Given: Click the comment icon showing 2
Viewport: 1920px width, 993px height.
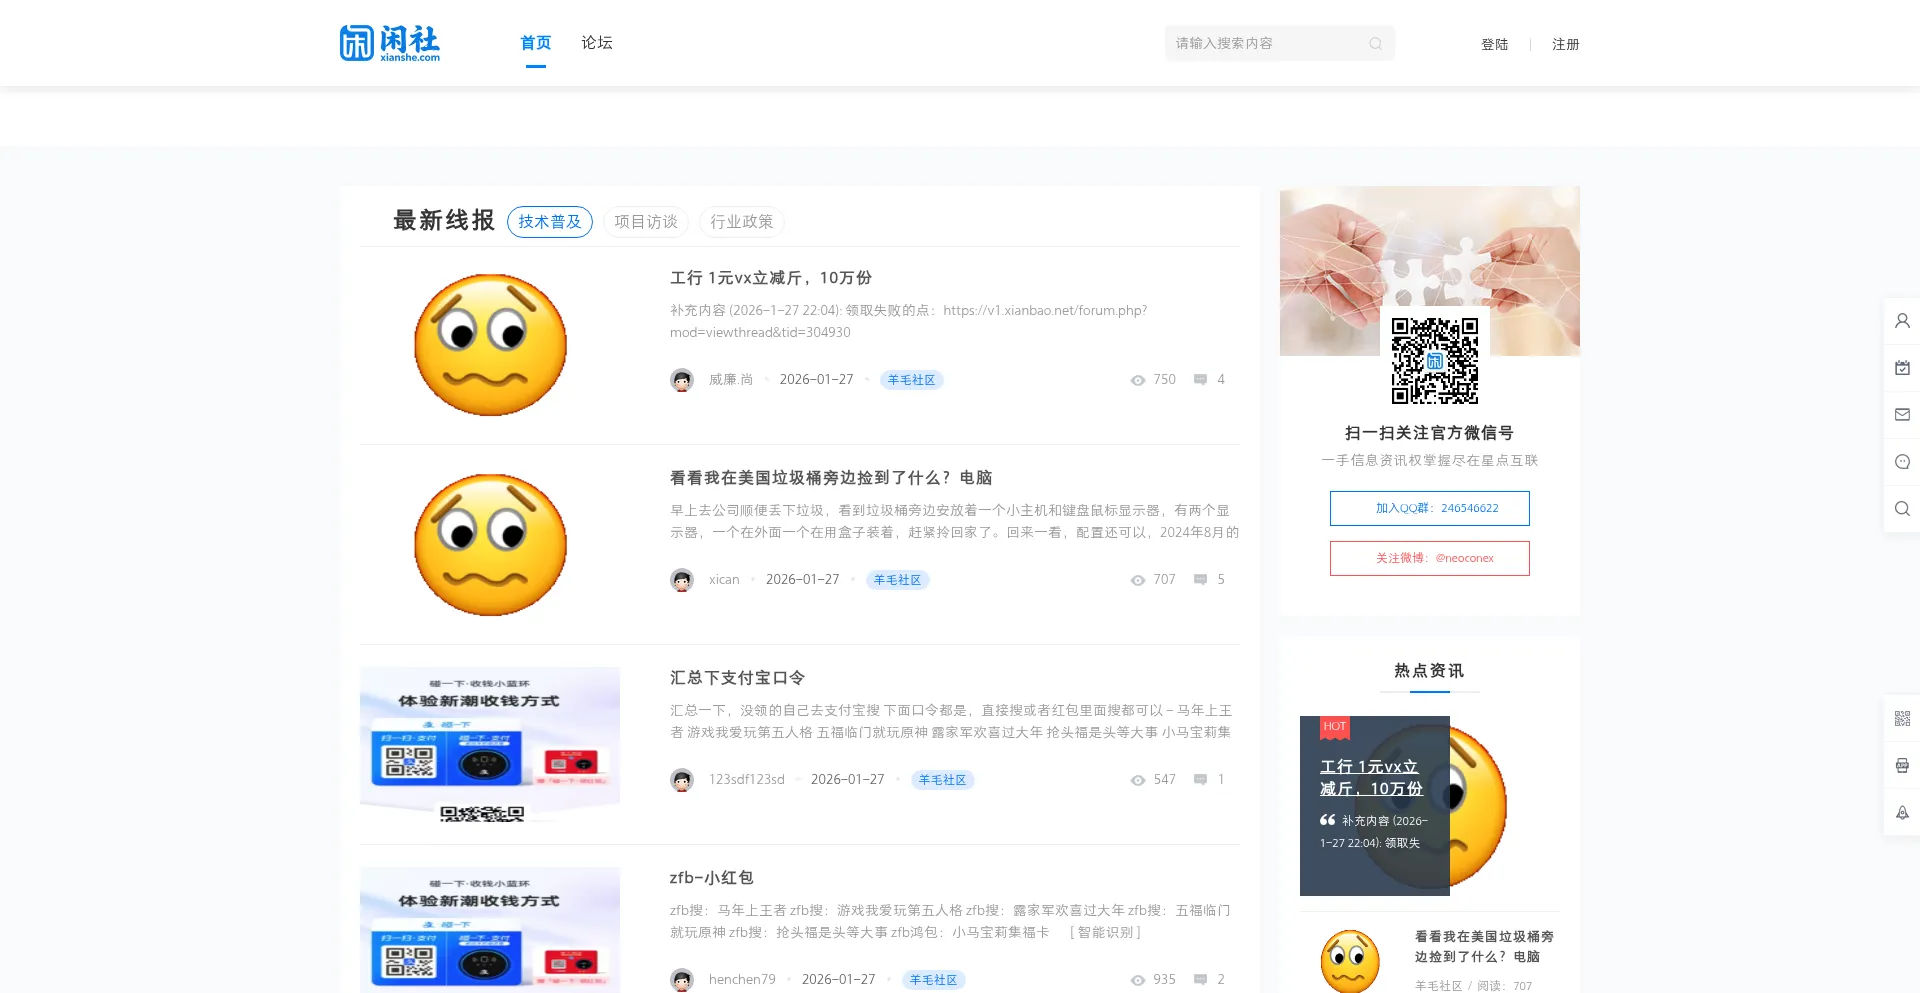Looking at the screenshot, I should click(x=1200, y=980).
